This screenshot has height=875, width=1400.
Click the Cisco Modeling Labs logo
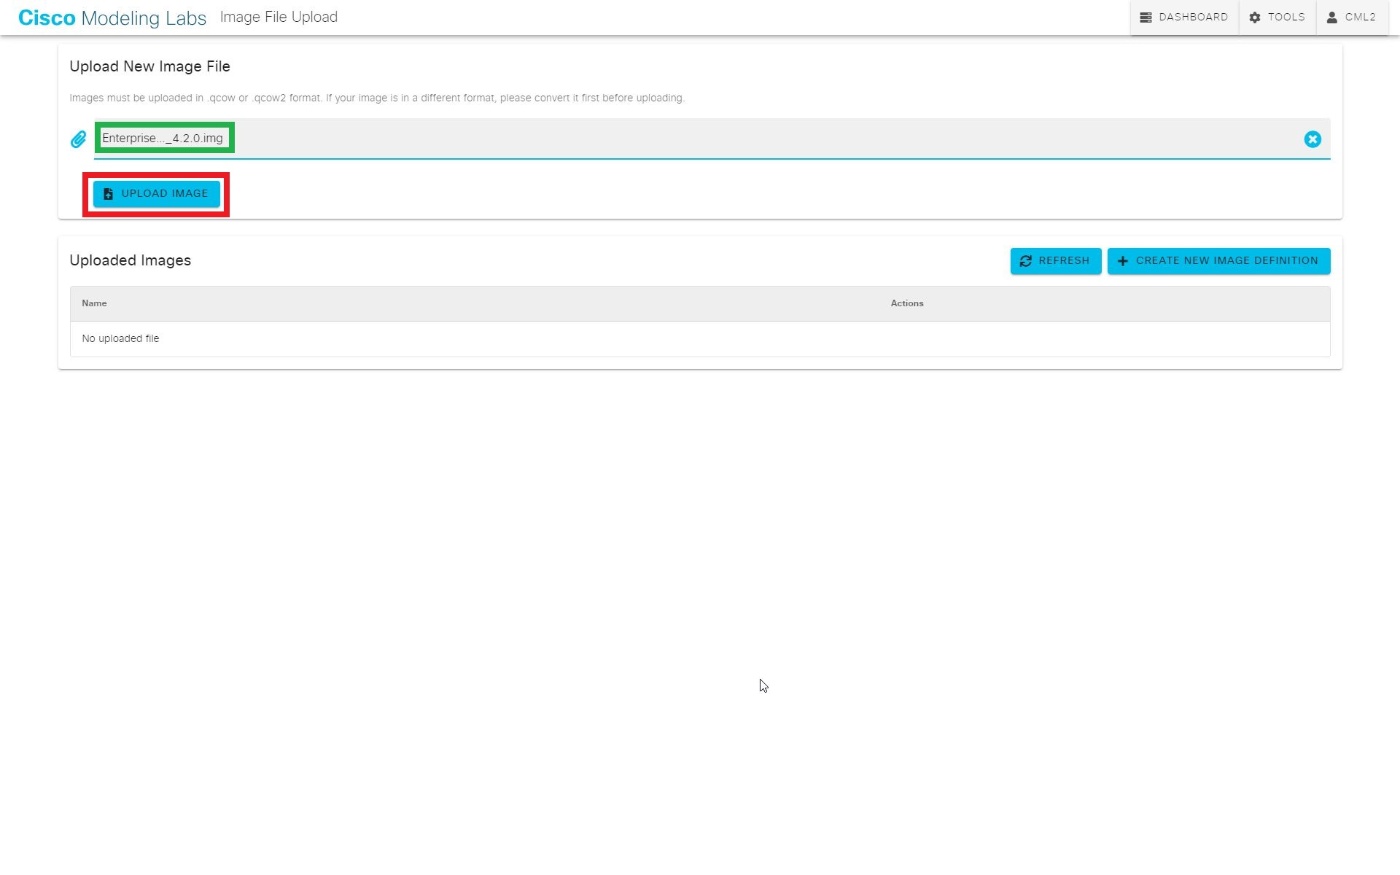110,17
